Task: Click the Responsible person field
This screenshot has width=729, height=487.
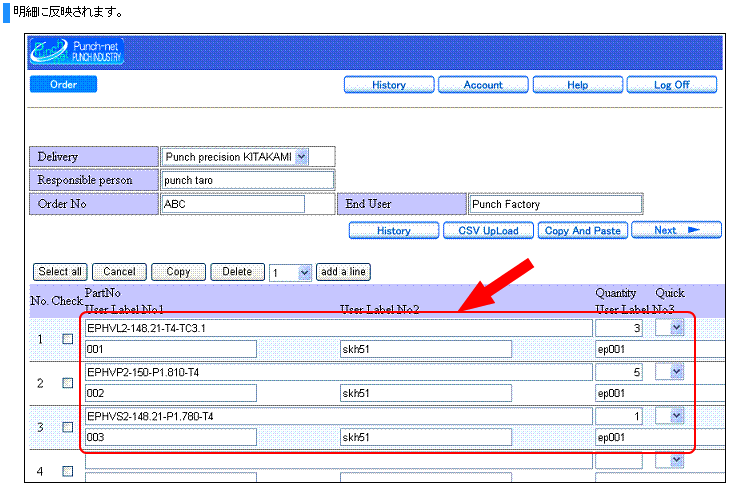Action: point(248,180)
